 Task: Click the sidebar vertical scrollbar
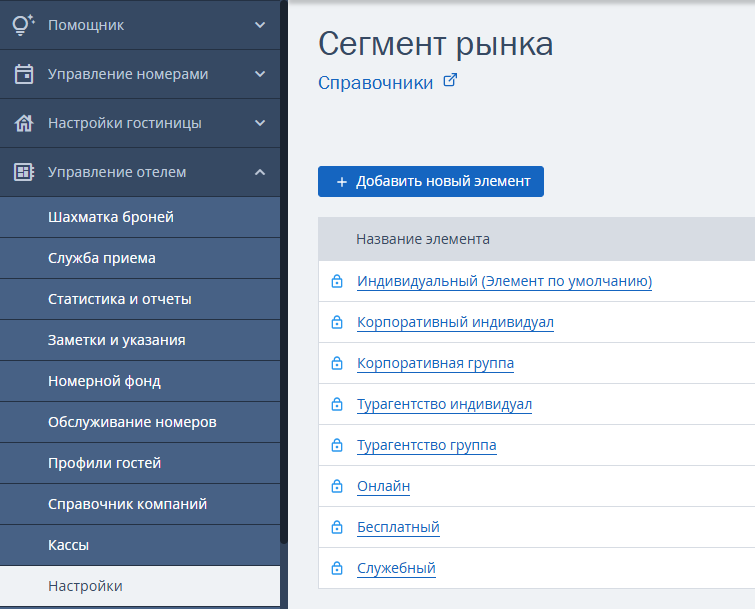coord(284,270)
